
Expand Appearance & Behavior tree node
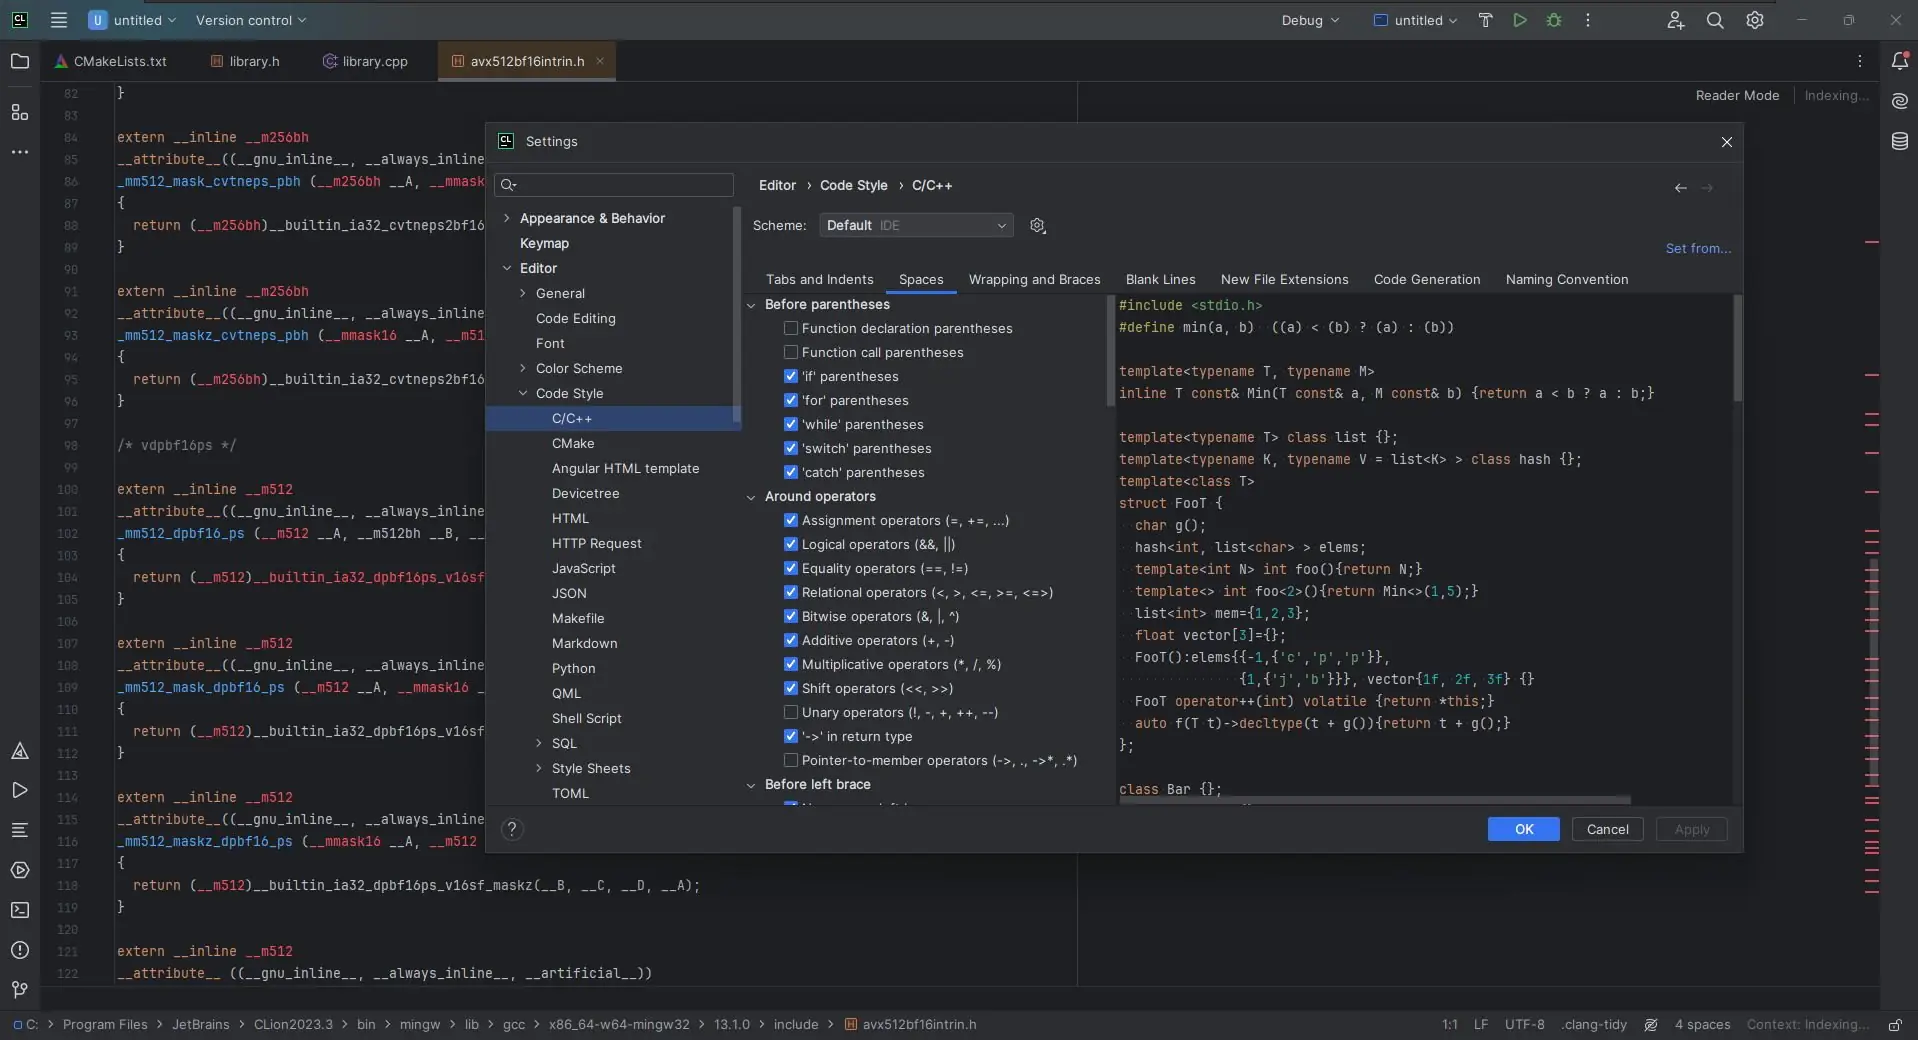pyautogui.click(x=507, y=218)
